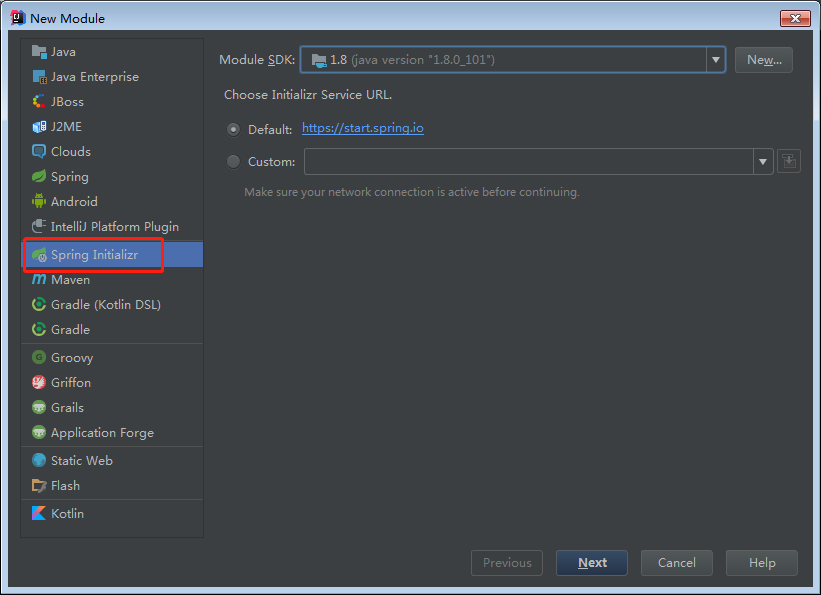Viewport: 821px width, 595px height.
Task: Click New... button for Module SDK
Action: [x=763, y=60]
